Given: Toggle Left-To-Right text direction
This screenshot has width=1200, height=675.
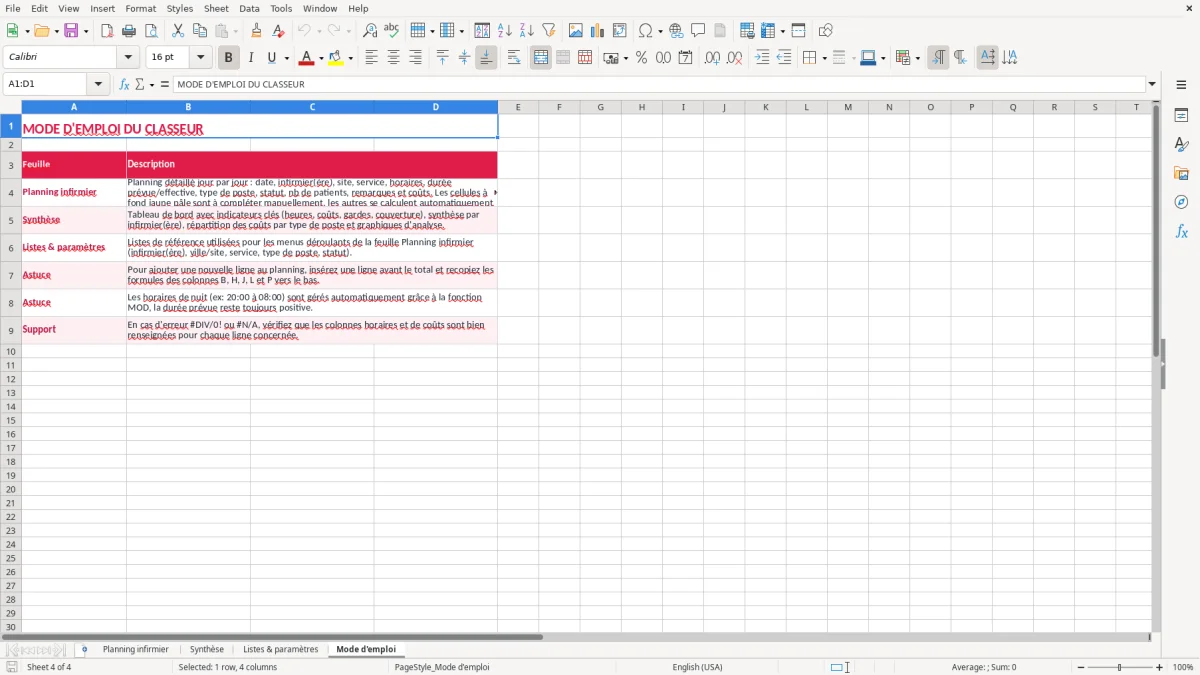Looking at the screenshot, I should 938,58.
